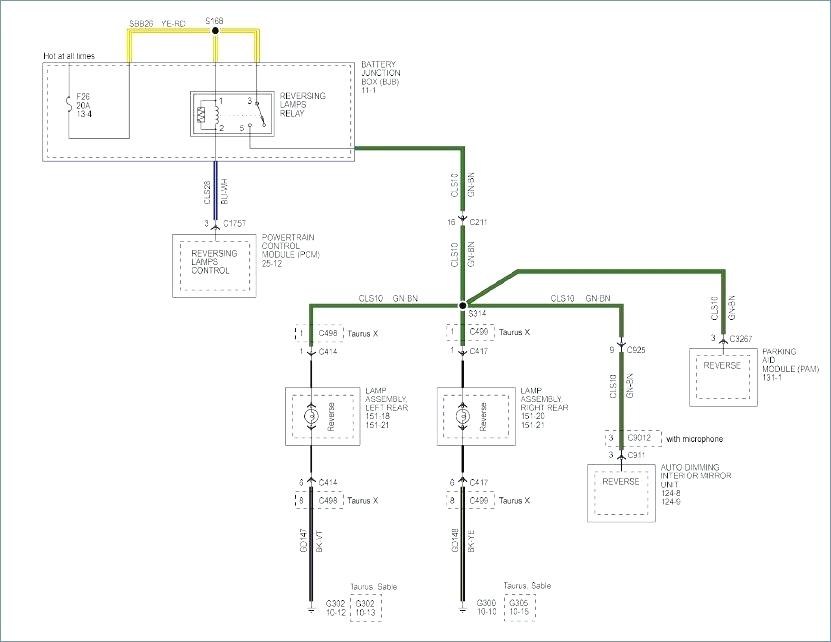Click the G300 ground symbol

(x=463, y=611)
